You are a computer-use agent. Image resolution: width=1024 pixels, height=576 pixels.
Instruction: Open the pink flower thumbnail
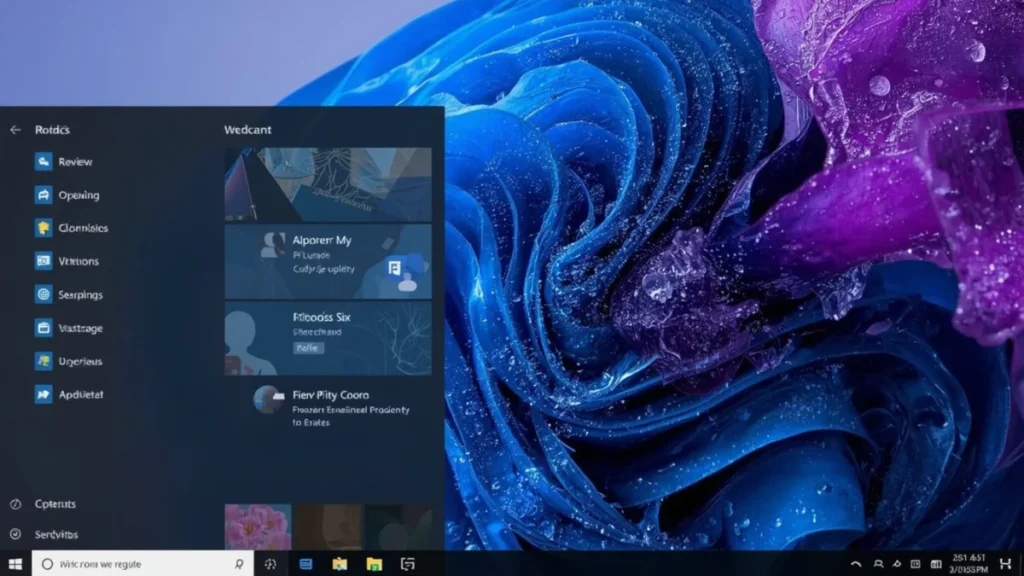coord(258,526)
